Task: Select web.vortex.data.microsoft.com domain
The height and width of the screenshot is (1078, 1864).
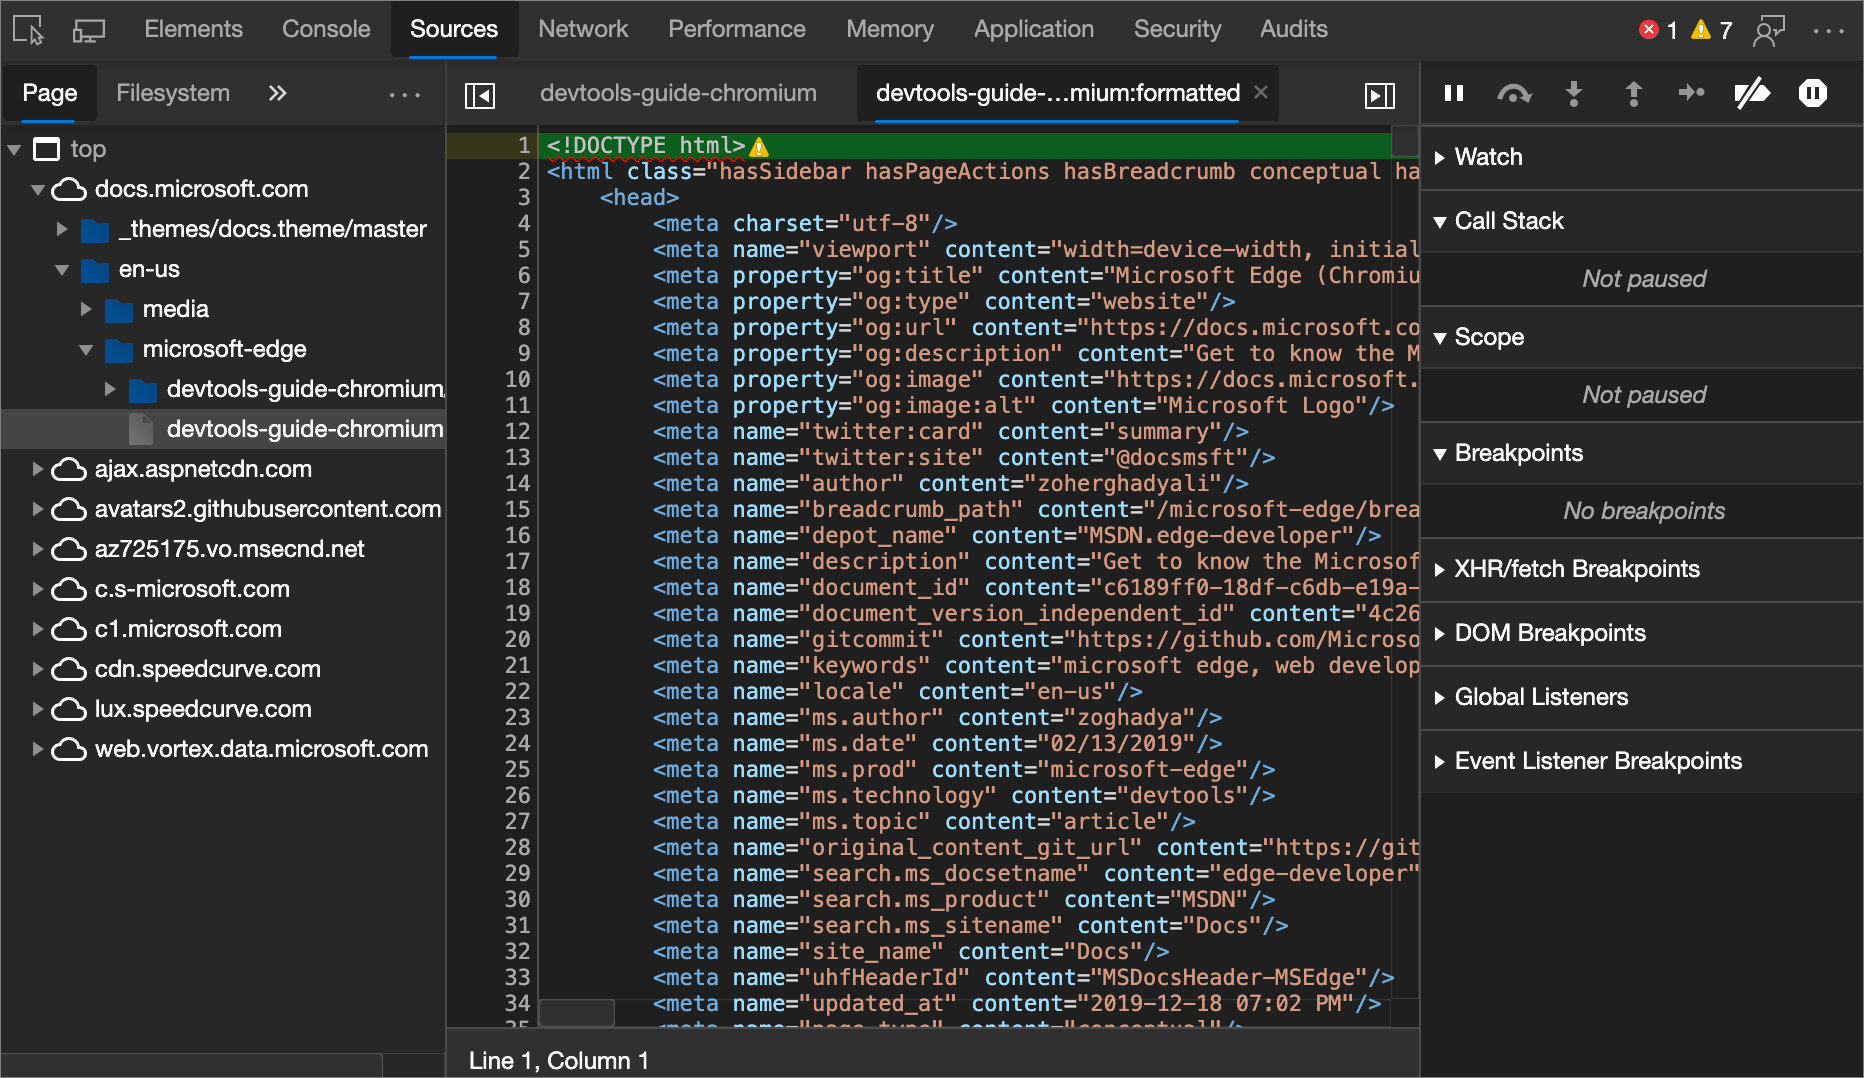Action: pos(261,749)
